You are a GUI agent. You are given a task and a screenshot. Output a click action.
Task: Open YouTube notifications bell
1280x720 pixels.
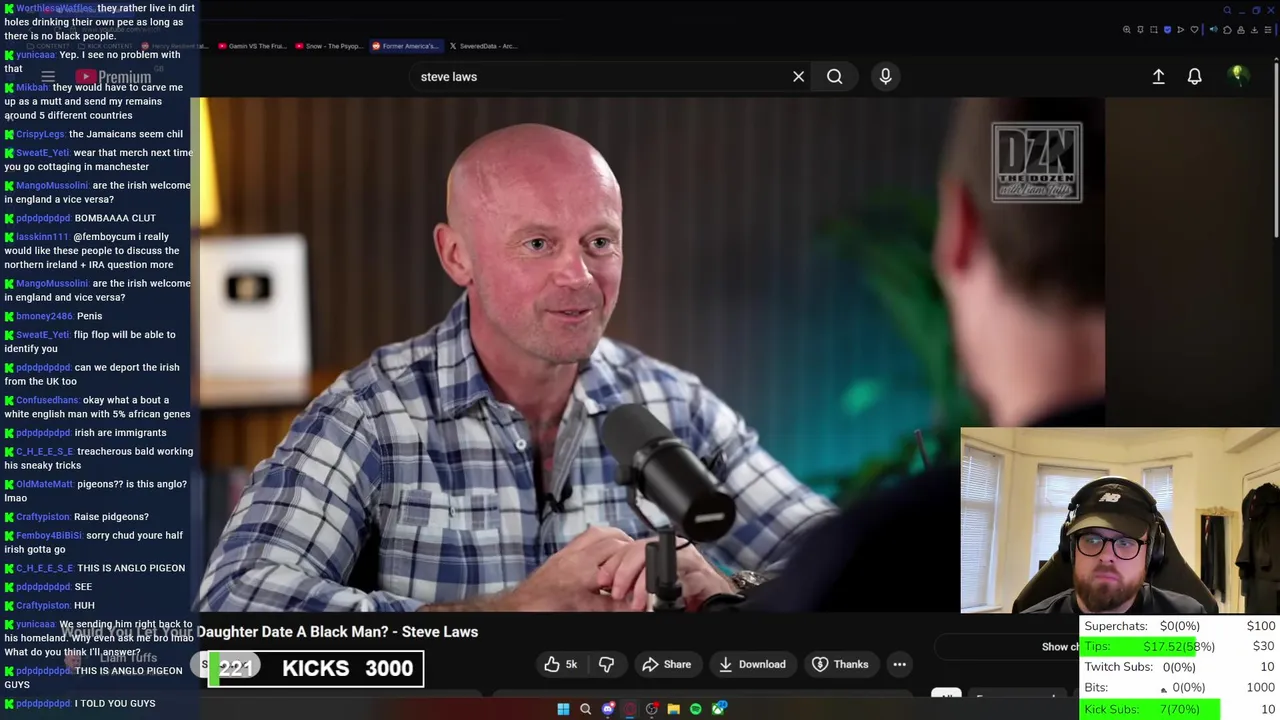(x=1194, y=76)
